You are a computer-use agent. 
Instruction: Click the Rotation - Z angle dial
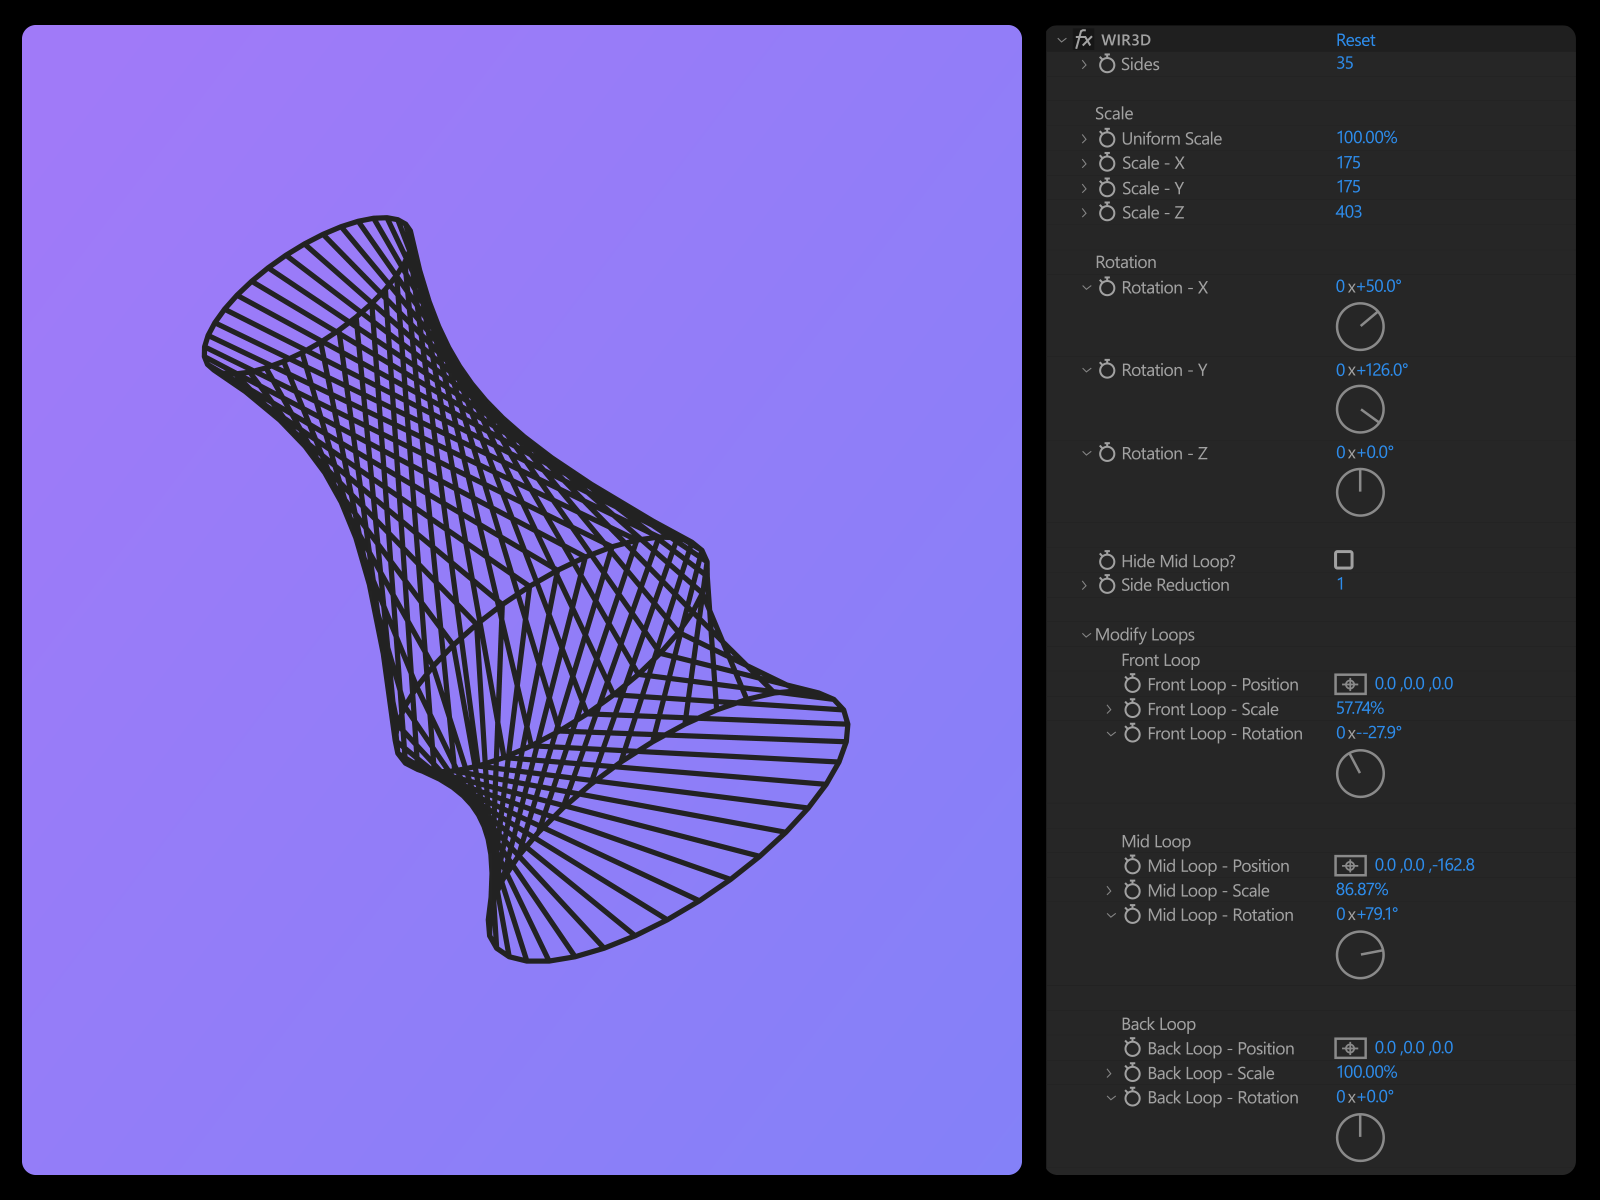tap(1360, 493)
